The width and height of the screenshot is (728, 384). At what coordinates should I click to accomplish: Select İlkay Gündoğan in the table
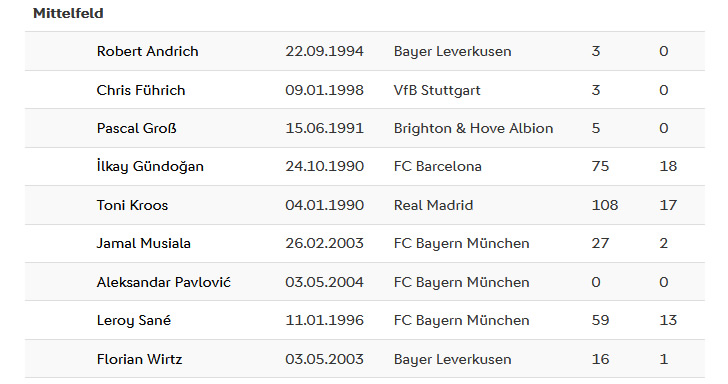click(150, 166)
